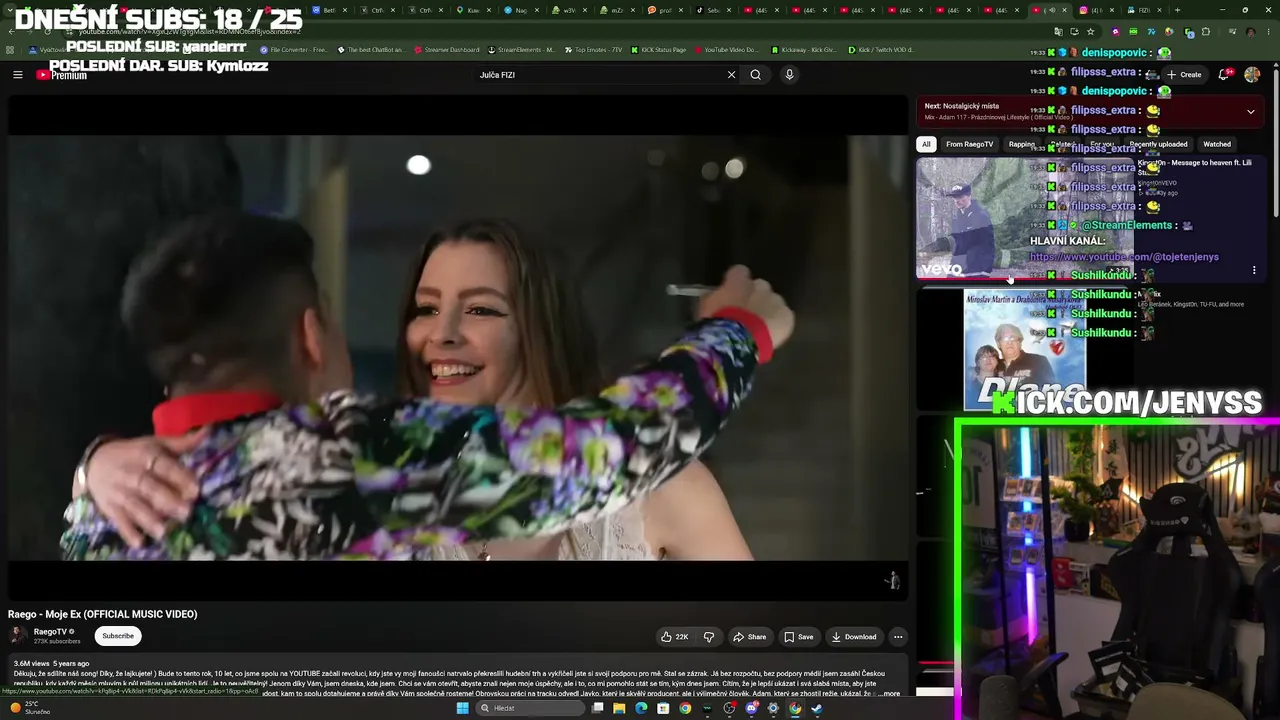Select the Watched filter chip
1280x720 pixels.
pos(1217,144)
